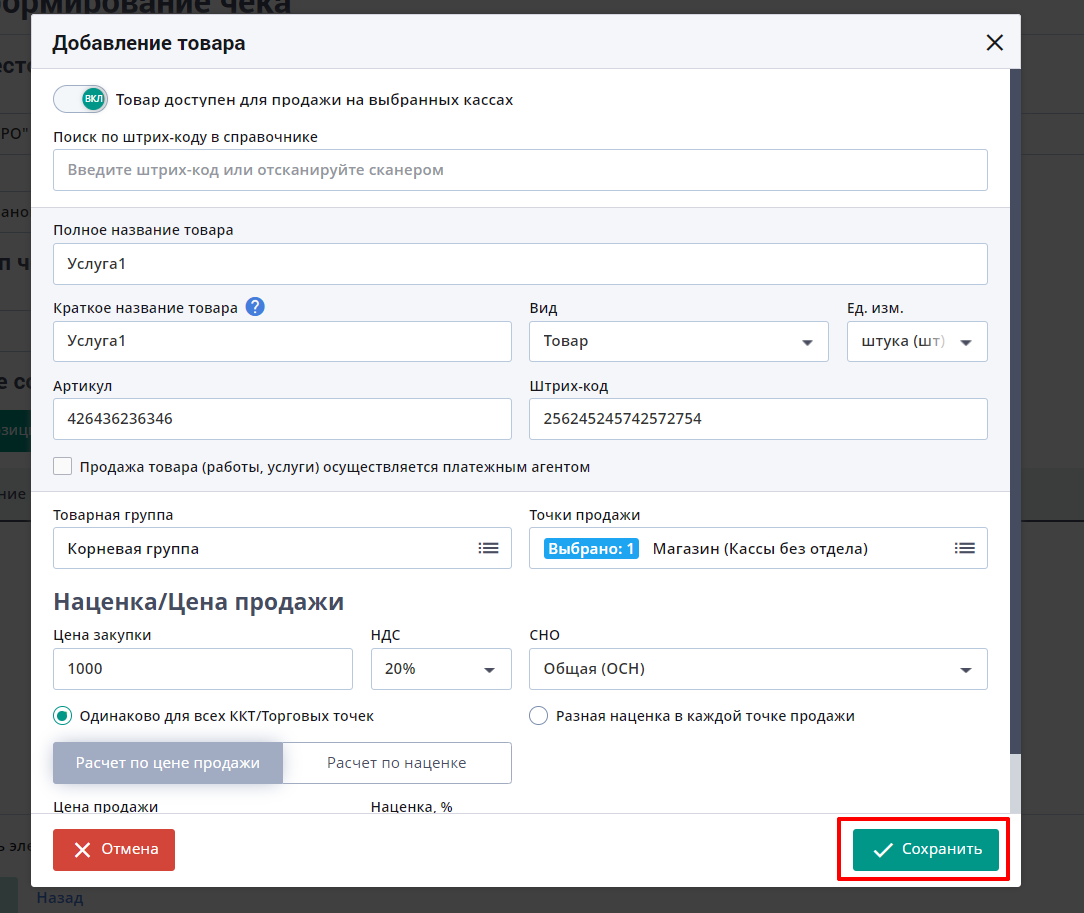This screenshot has height=913, width=1084.
Task: Click the Назад link behind dialog
Action: (x=60, y=898)
